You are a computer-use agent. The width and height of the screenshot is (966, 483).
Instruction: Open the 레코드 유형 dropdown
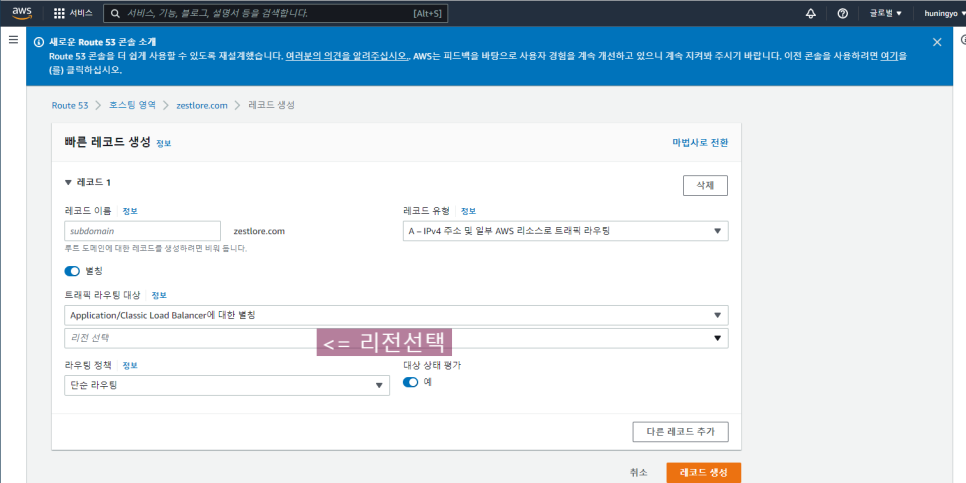pyautogui.click(x=566, y=231)
